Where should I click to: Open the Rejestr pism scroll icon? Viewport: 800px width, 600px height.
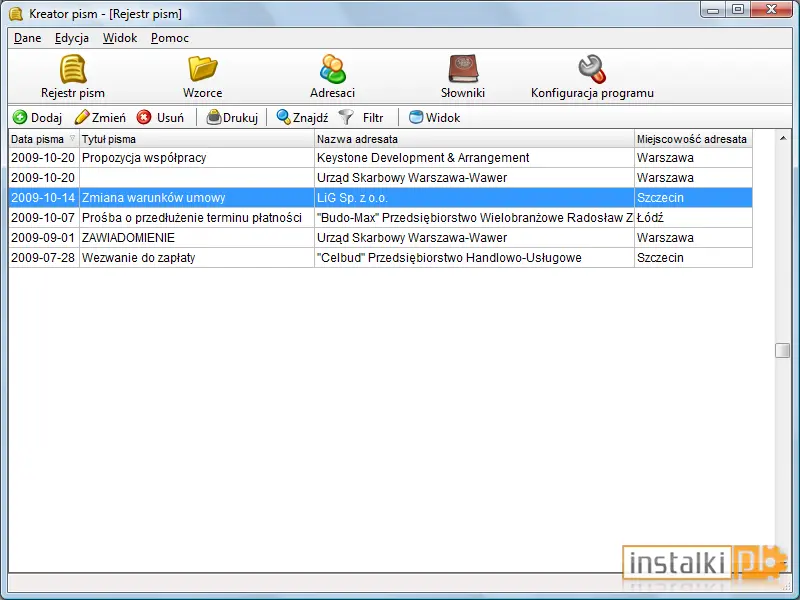point(73,69)
